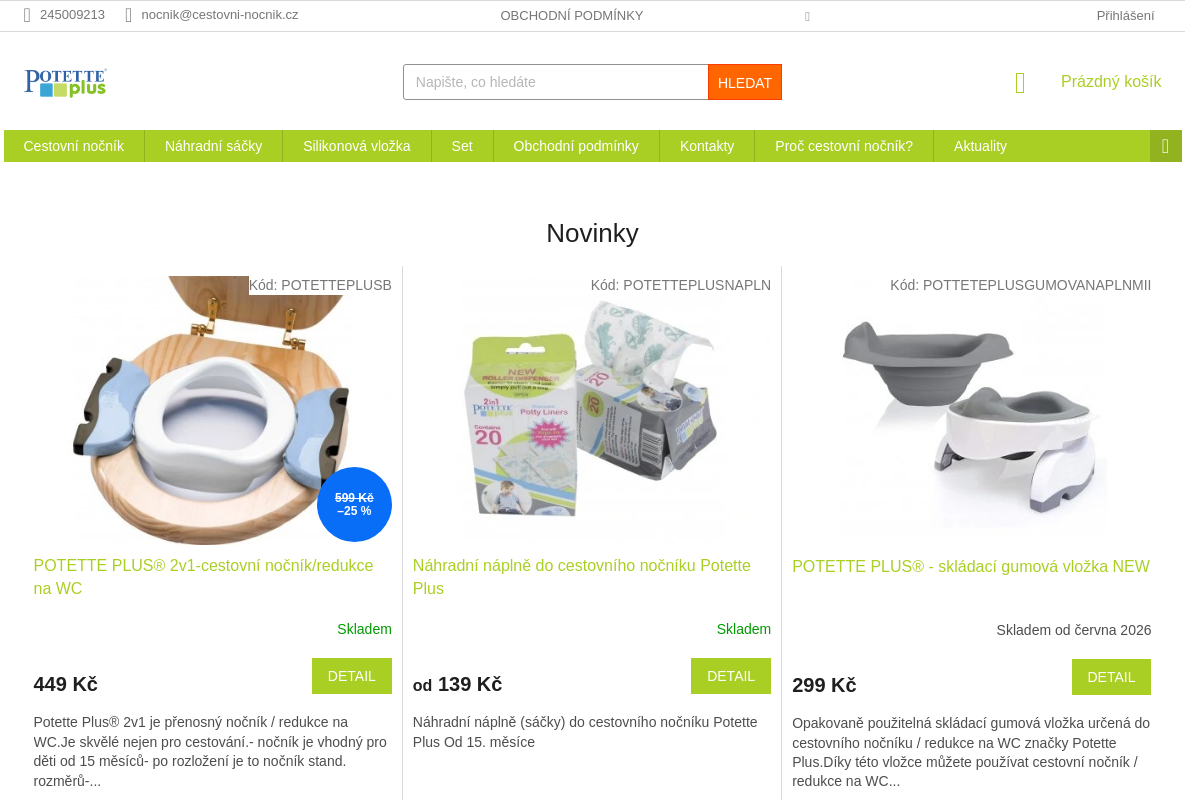Open DETAIL for Náhradní náplně
The image size is (1200, 800).
tap(731, 676)
